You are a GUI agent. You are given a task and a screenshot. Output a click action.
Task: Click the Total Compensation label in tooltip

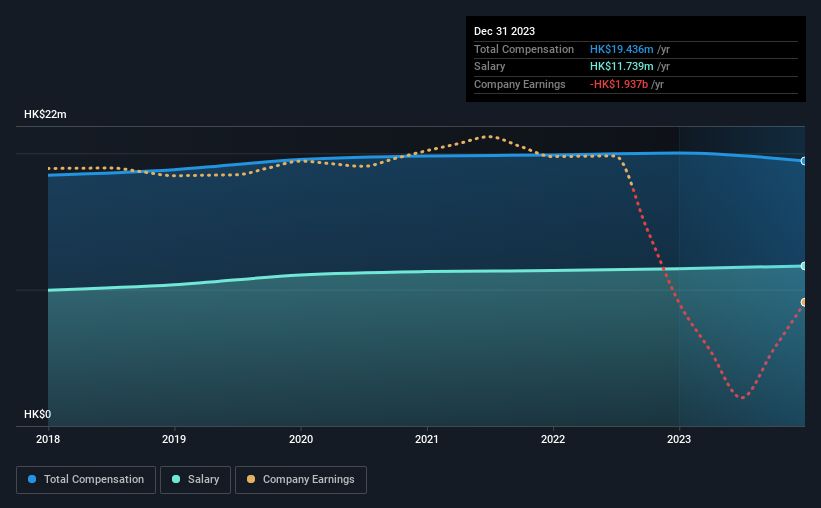click(524, 49)
